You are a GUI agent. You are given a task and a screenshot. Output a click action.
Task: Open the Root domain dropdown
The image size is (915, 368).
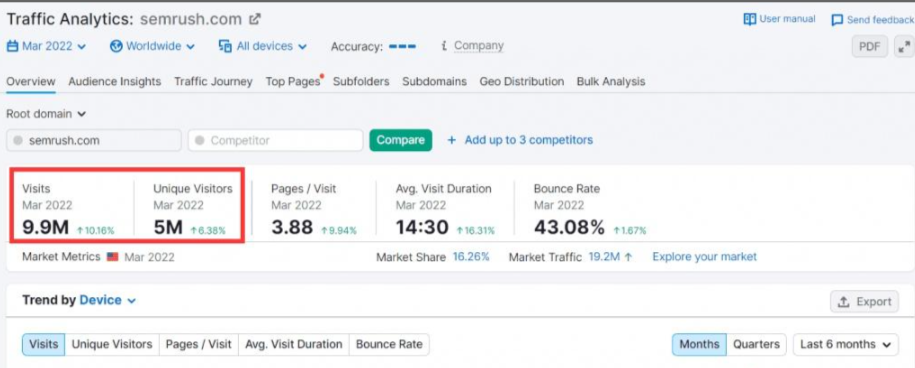click(46, 114)
